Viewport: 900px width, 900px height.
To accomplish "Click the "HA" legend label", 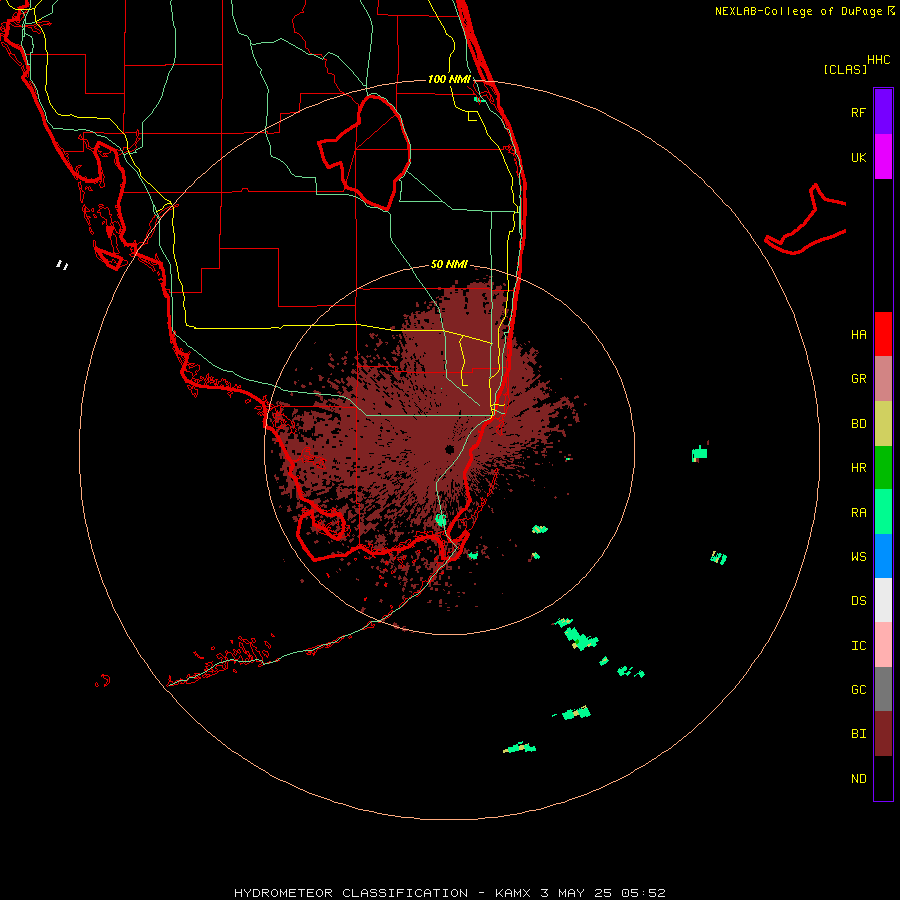I will pos(858,335).
